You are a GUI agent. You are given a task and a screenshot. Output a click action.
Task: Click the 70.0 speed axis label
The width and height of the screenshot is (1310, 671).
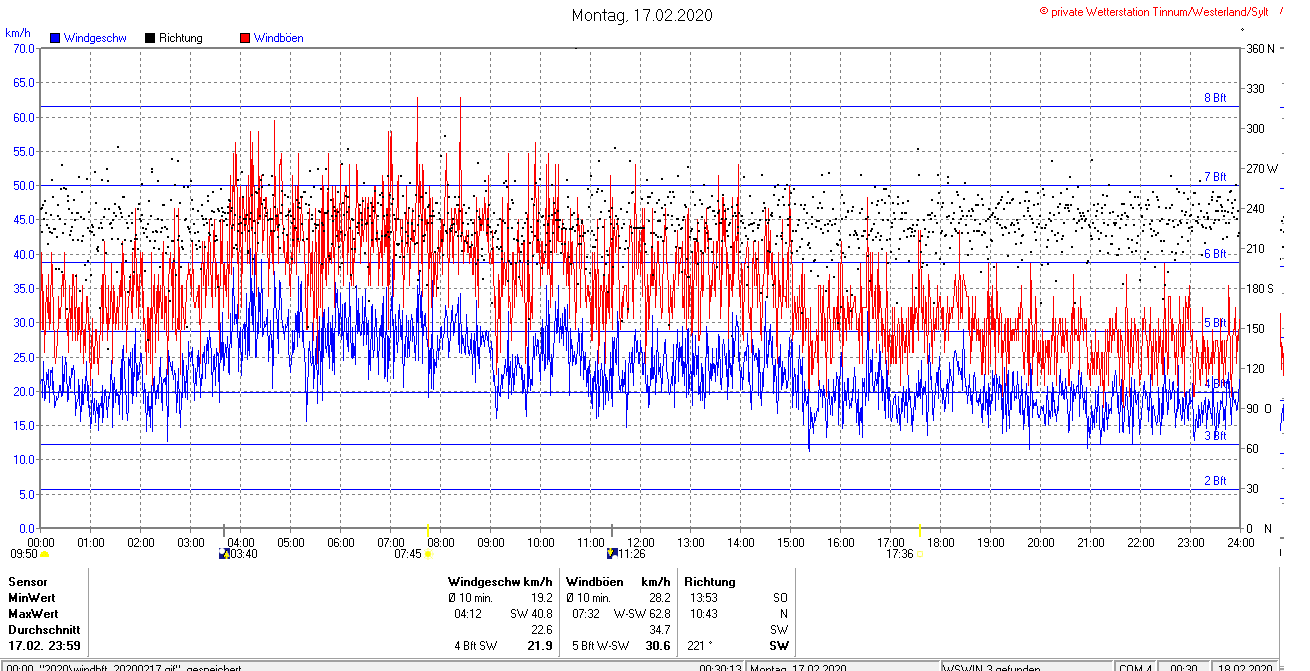pyautogui.click(x=23, y=48)
